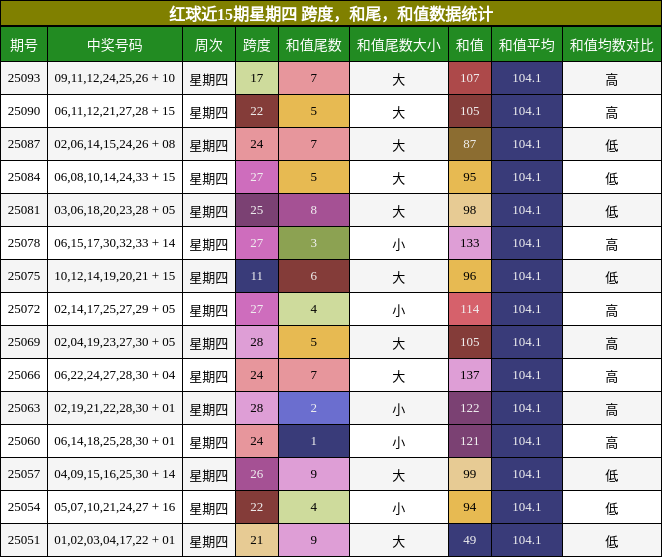Click winning numbers 06,08,10,14,24,33 + 15
Screen dimensions: 662x557
115,177
